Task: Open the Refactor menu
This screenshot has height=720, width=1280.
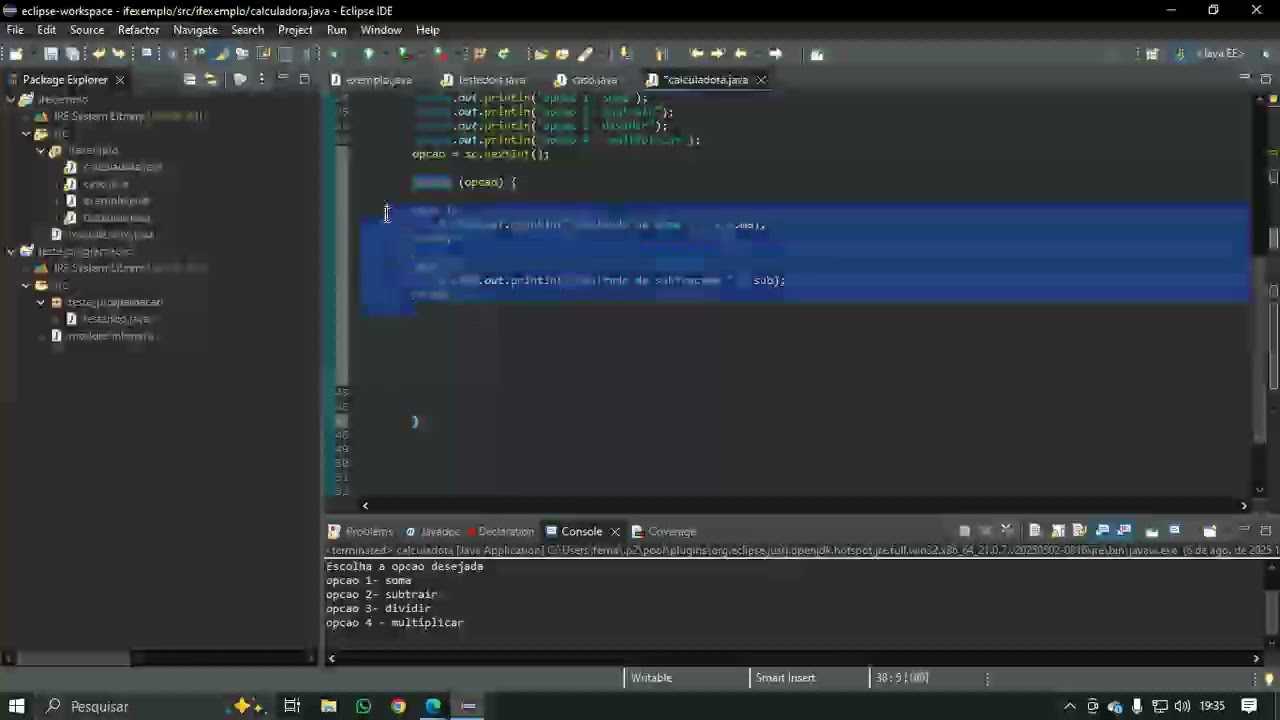Action: tap(139, 30)
